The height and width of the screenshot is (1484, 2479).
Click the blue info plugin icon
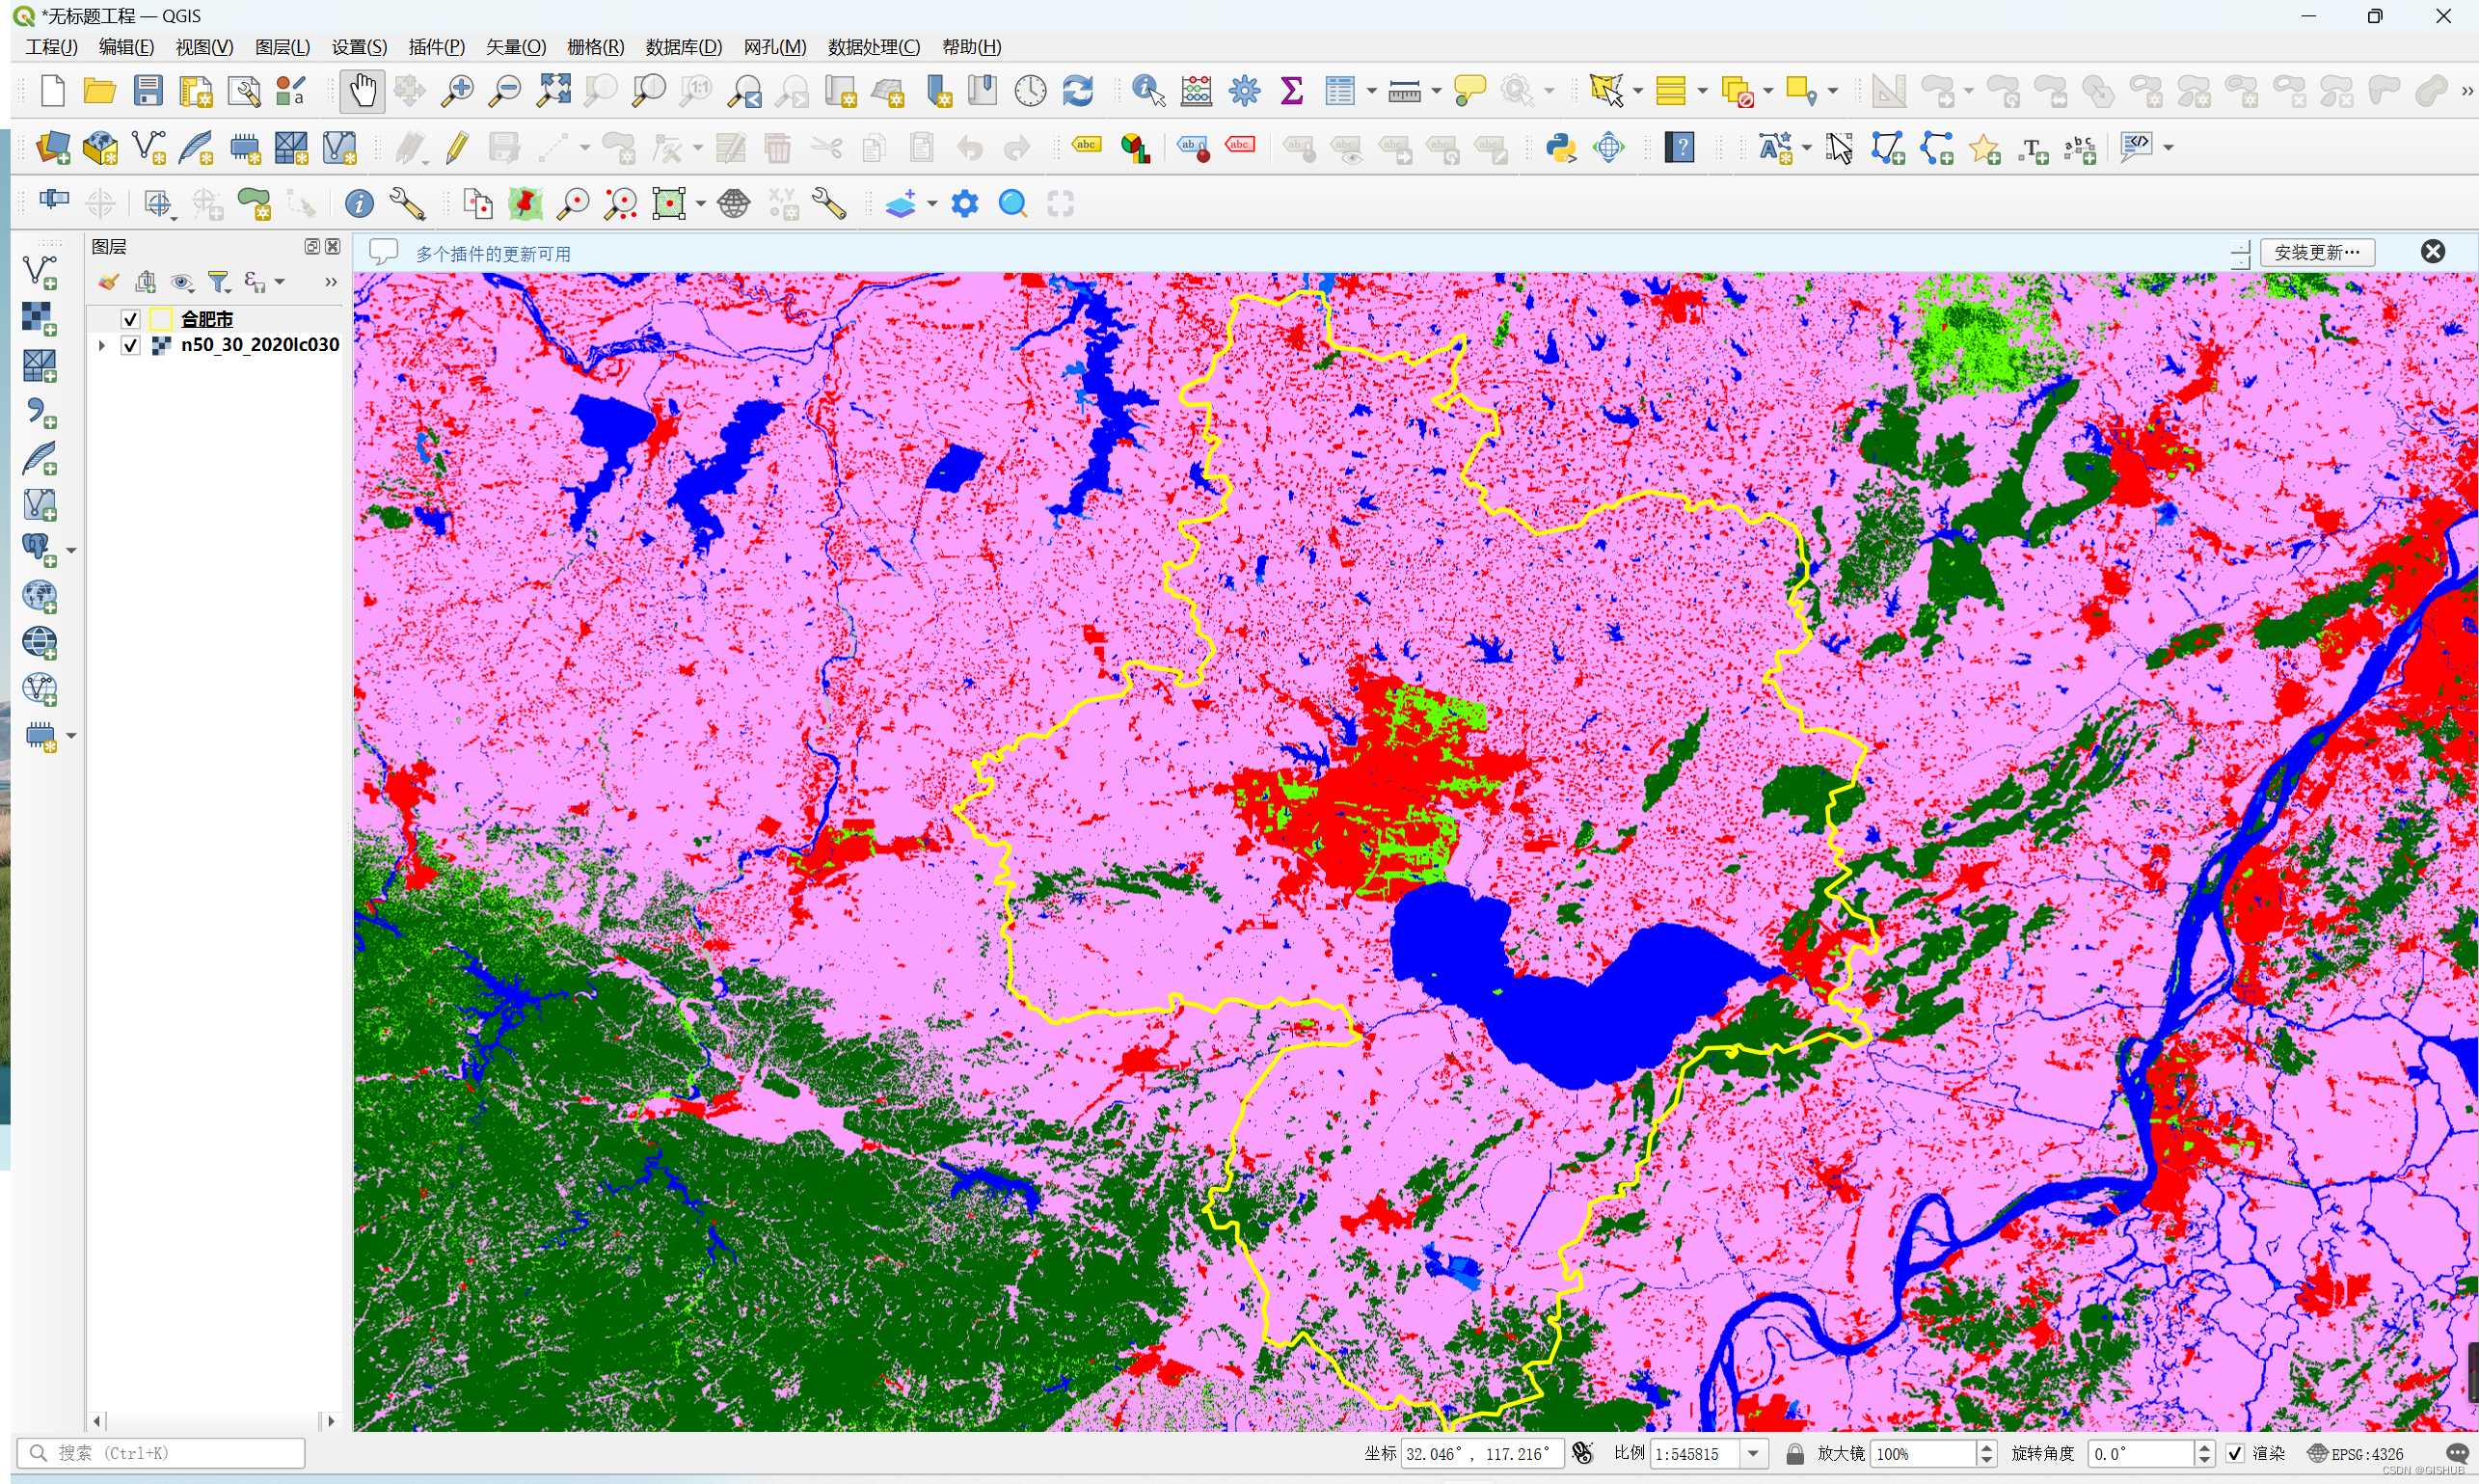pyautogui.click(x=359, y=204)
